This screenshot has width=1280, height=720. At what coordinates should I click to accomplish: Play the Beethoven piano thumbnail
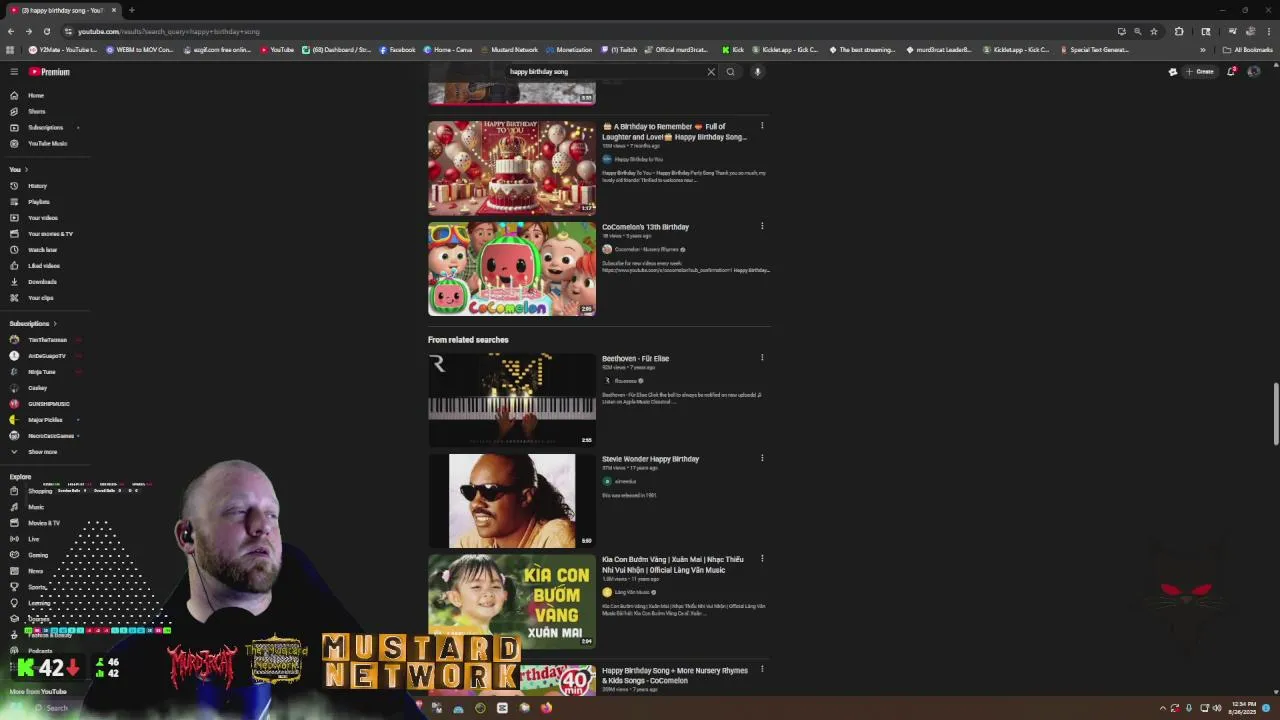(512, 400)
